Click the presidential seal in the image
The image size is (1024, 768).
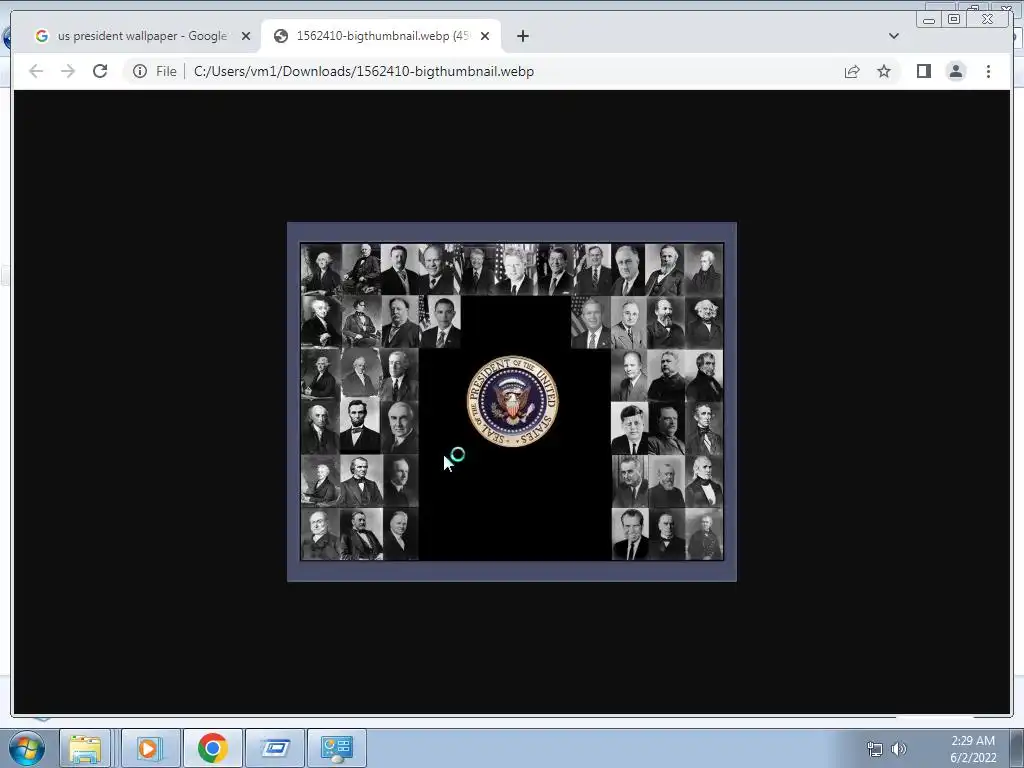tap(513, 401)
